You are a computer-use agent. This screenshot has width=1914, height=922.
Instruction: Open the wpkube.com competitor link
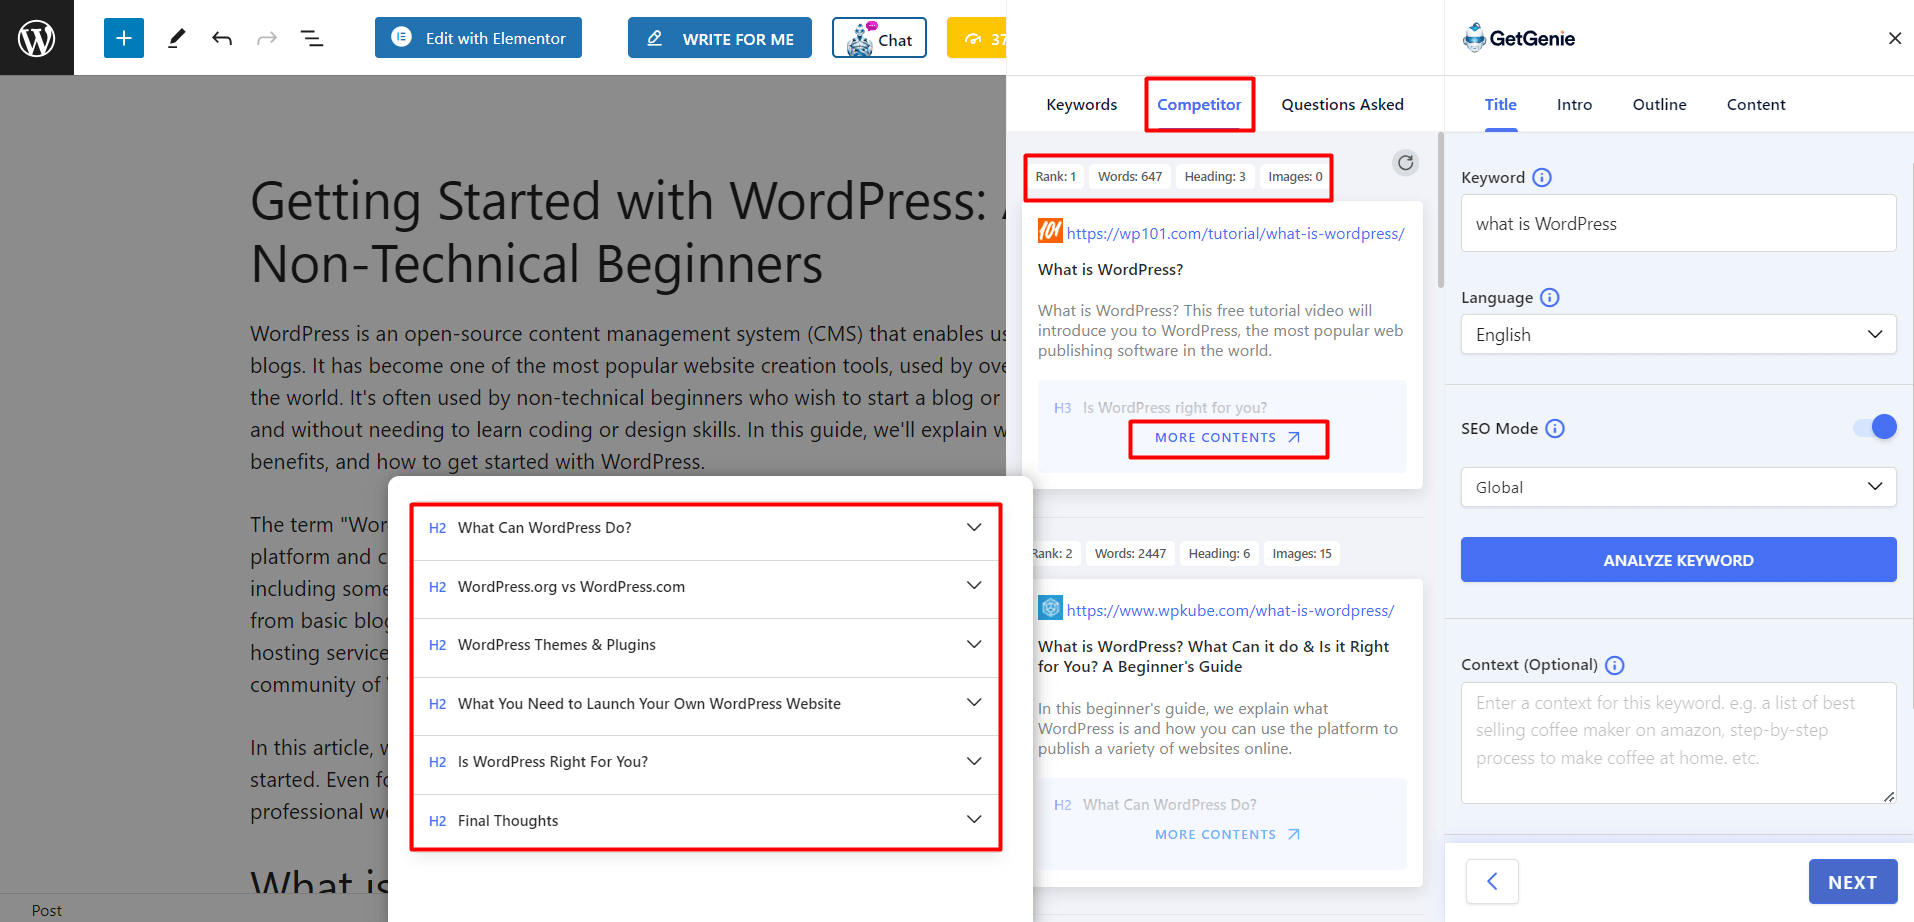[x=1230, y=610]
